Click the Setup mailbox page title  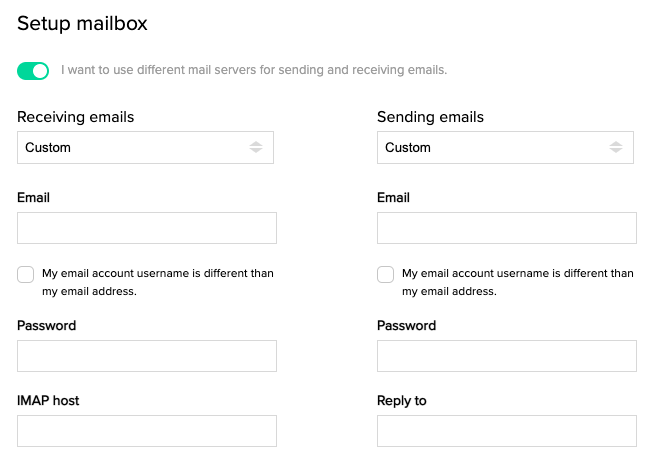[82, 23]
